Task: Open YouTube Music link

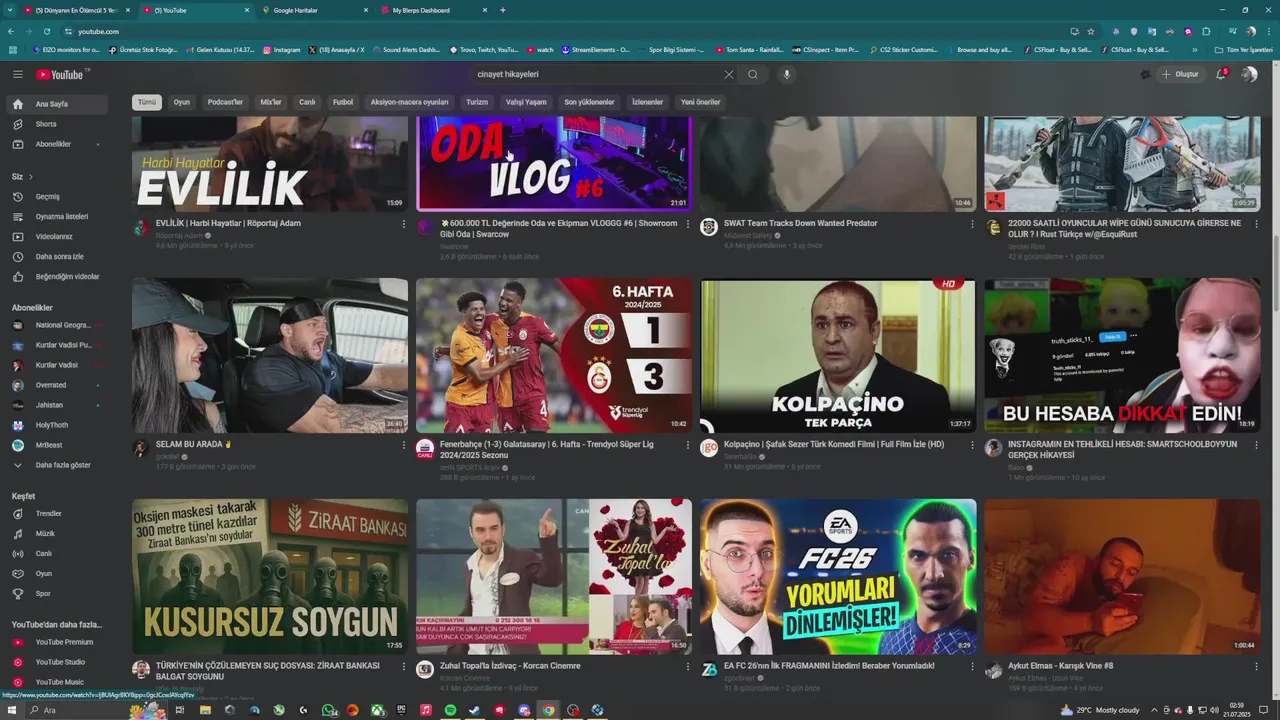Action: 58,682
